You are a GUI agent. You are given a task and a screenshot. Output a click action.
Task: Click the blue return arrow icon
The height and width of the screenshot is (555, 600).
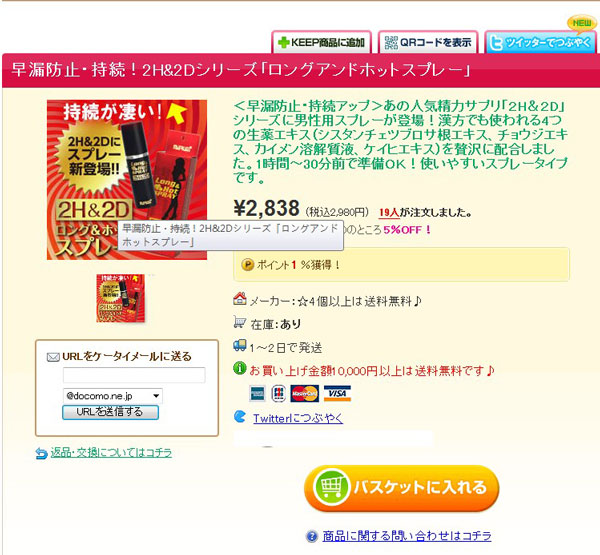(x=41, y=454)
